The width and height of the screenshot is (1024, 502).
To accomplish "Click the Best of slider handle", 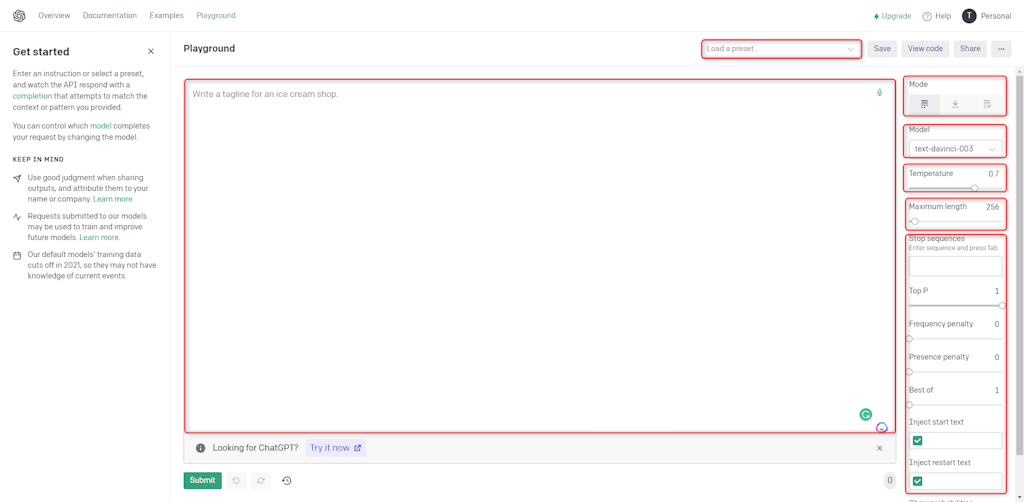I will [x=909, y=405].
